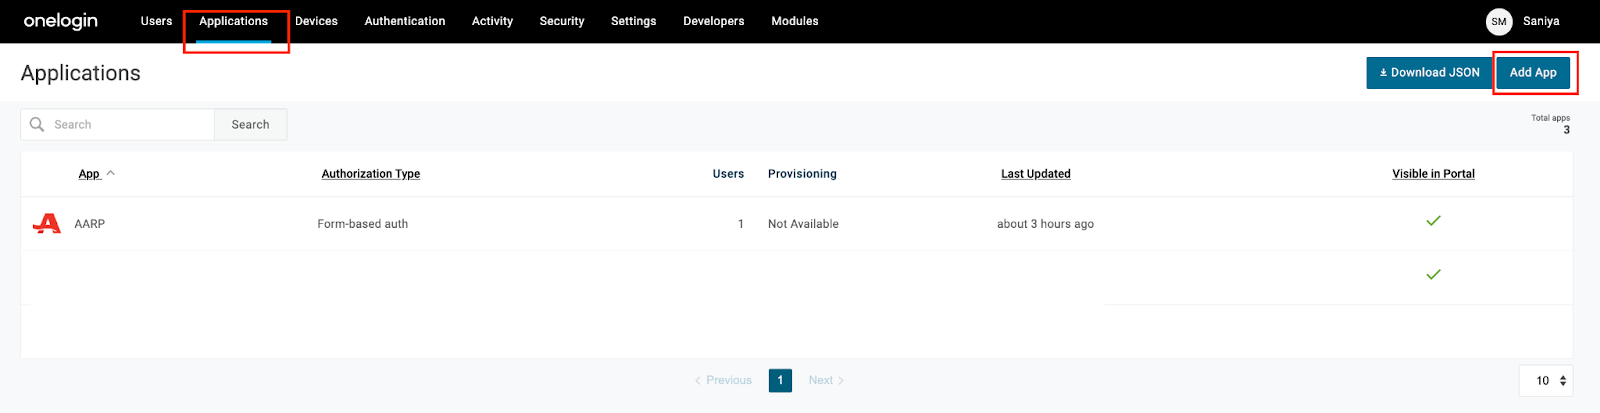Open the Developers menu
The image size is (1600, 413).
pyautogui.click(x=714, y=21)
